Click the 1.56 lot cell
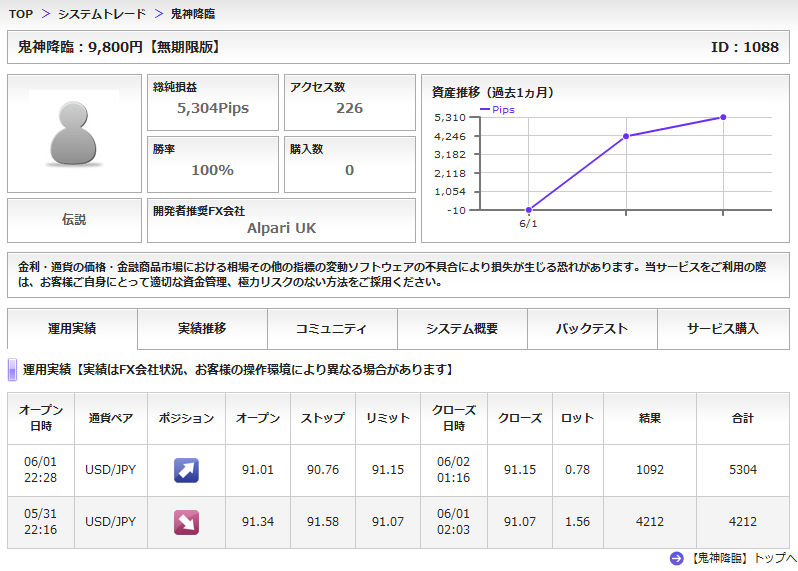This screenshot has height=571, width=798. tap(578, 522)
